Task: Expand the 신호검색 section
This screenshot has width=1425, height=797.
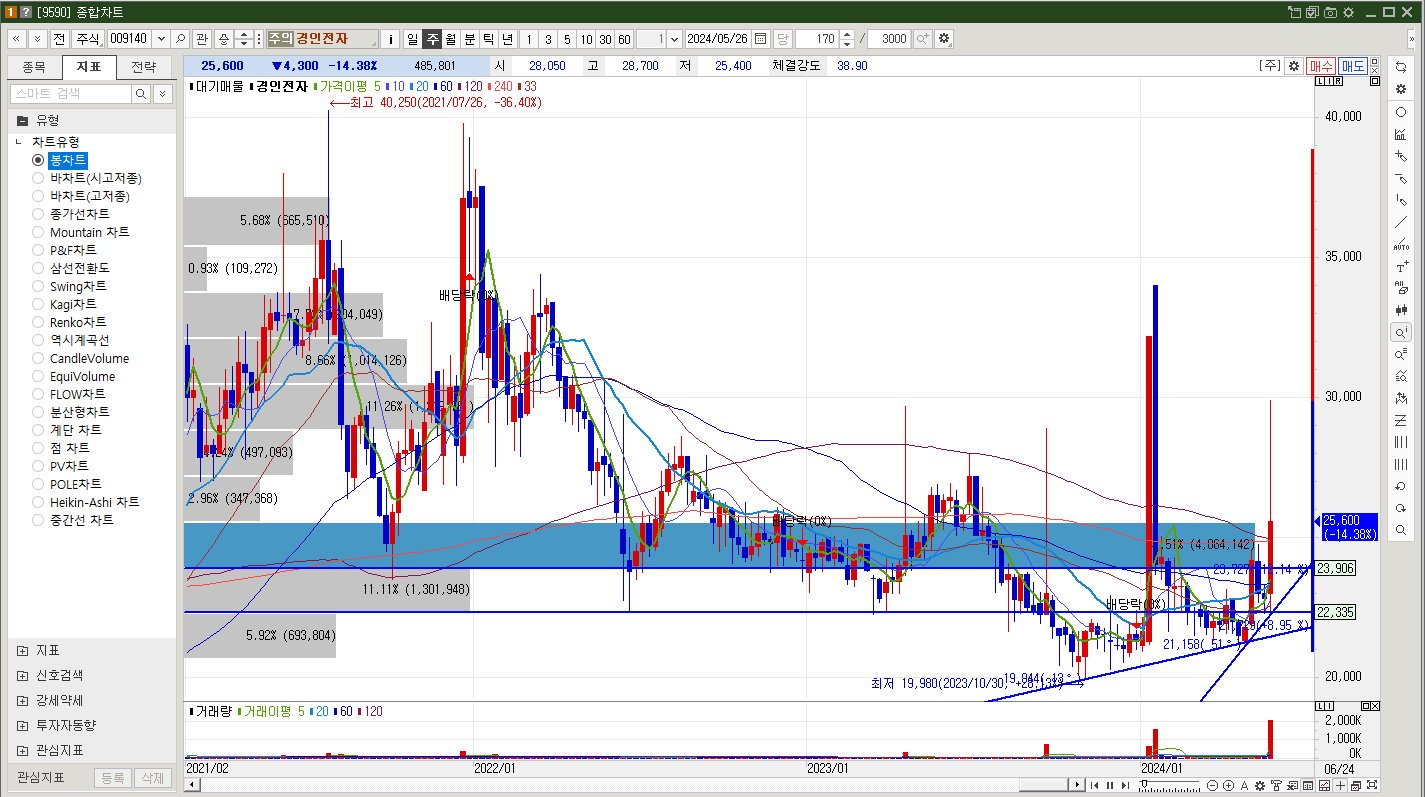Action: tap(22, 675)
